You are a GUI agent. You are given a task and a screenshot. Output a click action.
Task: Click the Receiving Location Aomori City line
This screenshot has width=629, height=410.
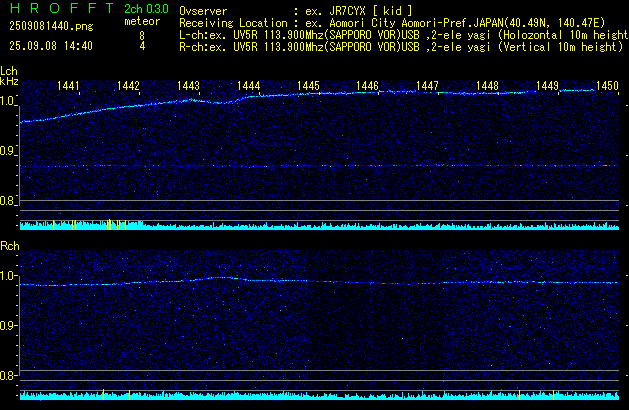tap(392, 23)
